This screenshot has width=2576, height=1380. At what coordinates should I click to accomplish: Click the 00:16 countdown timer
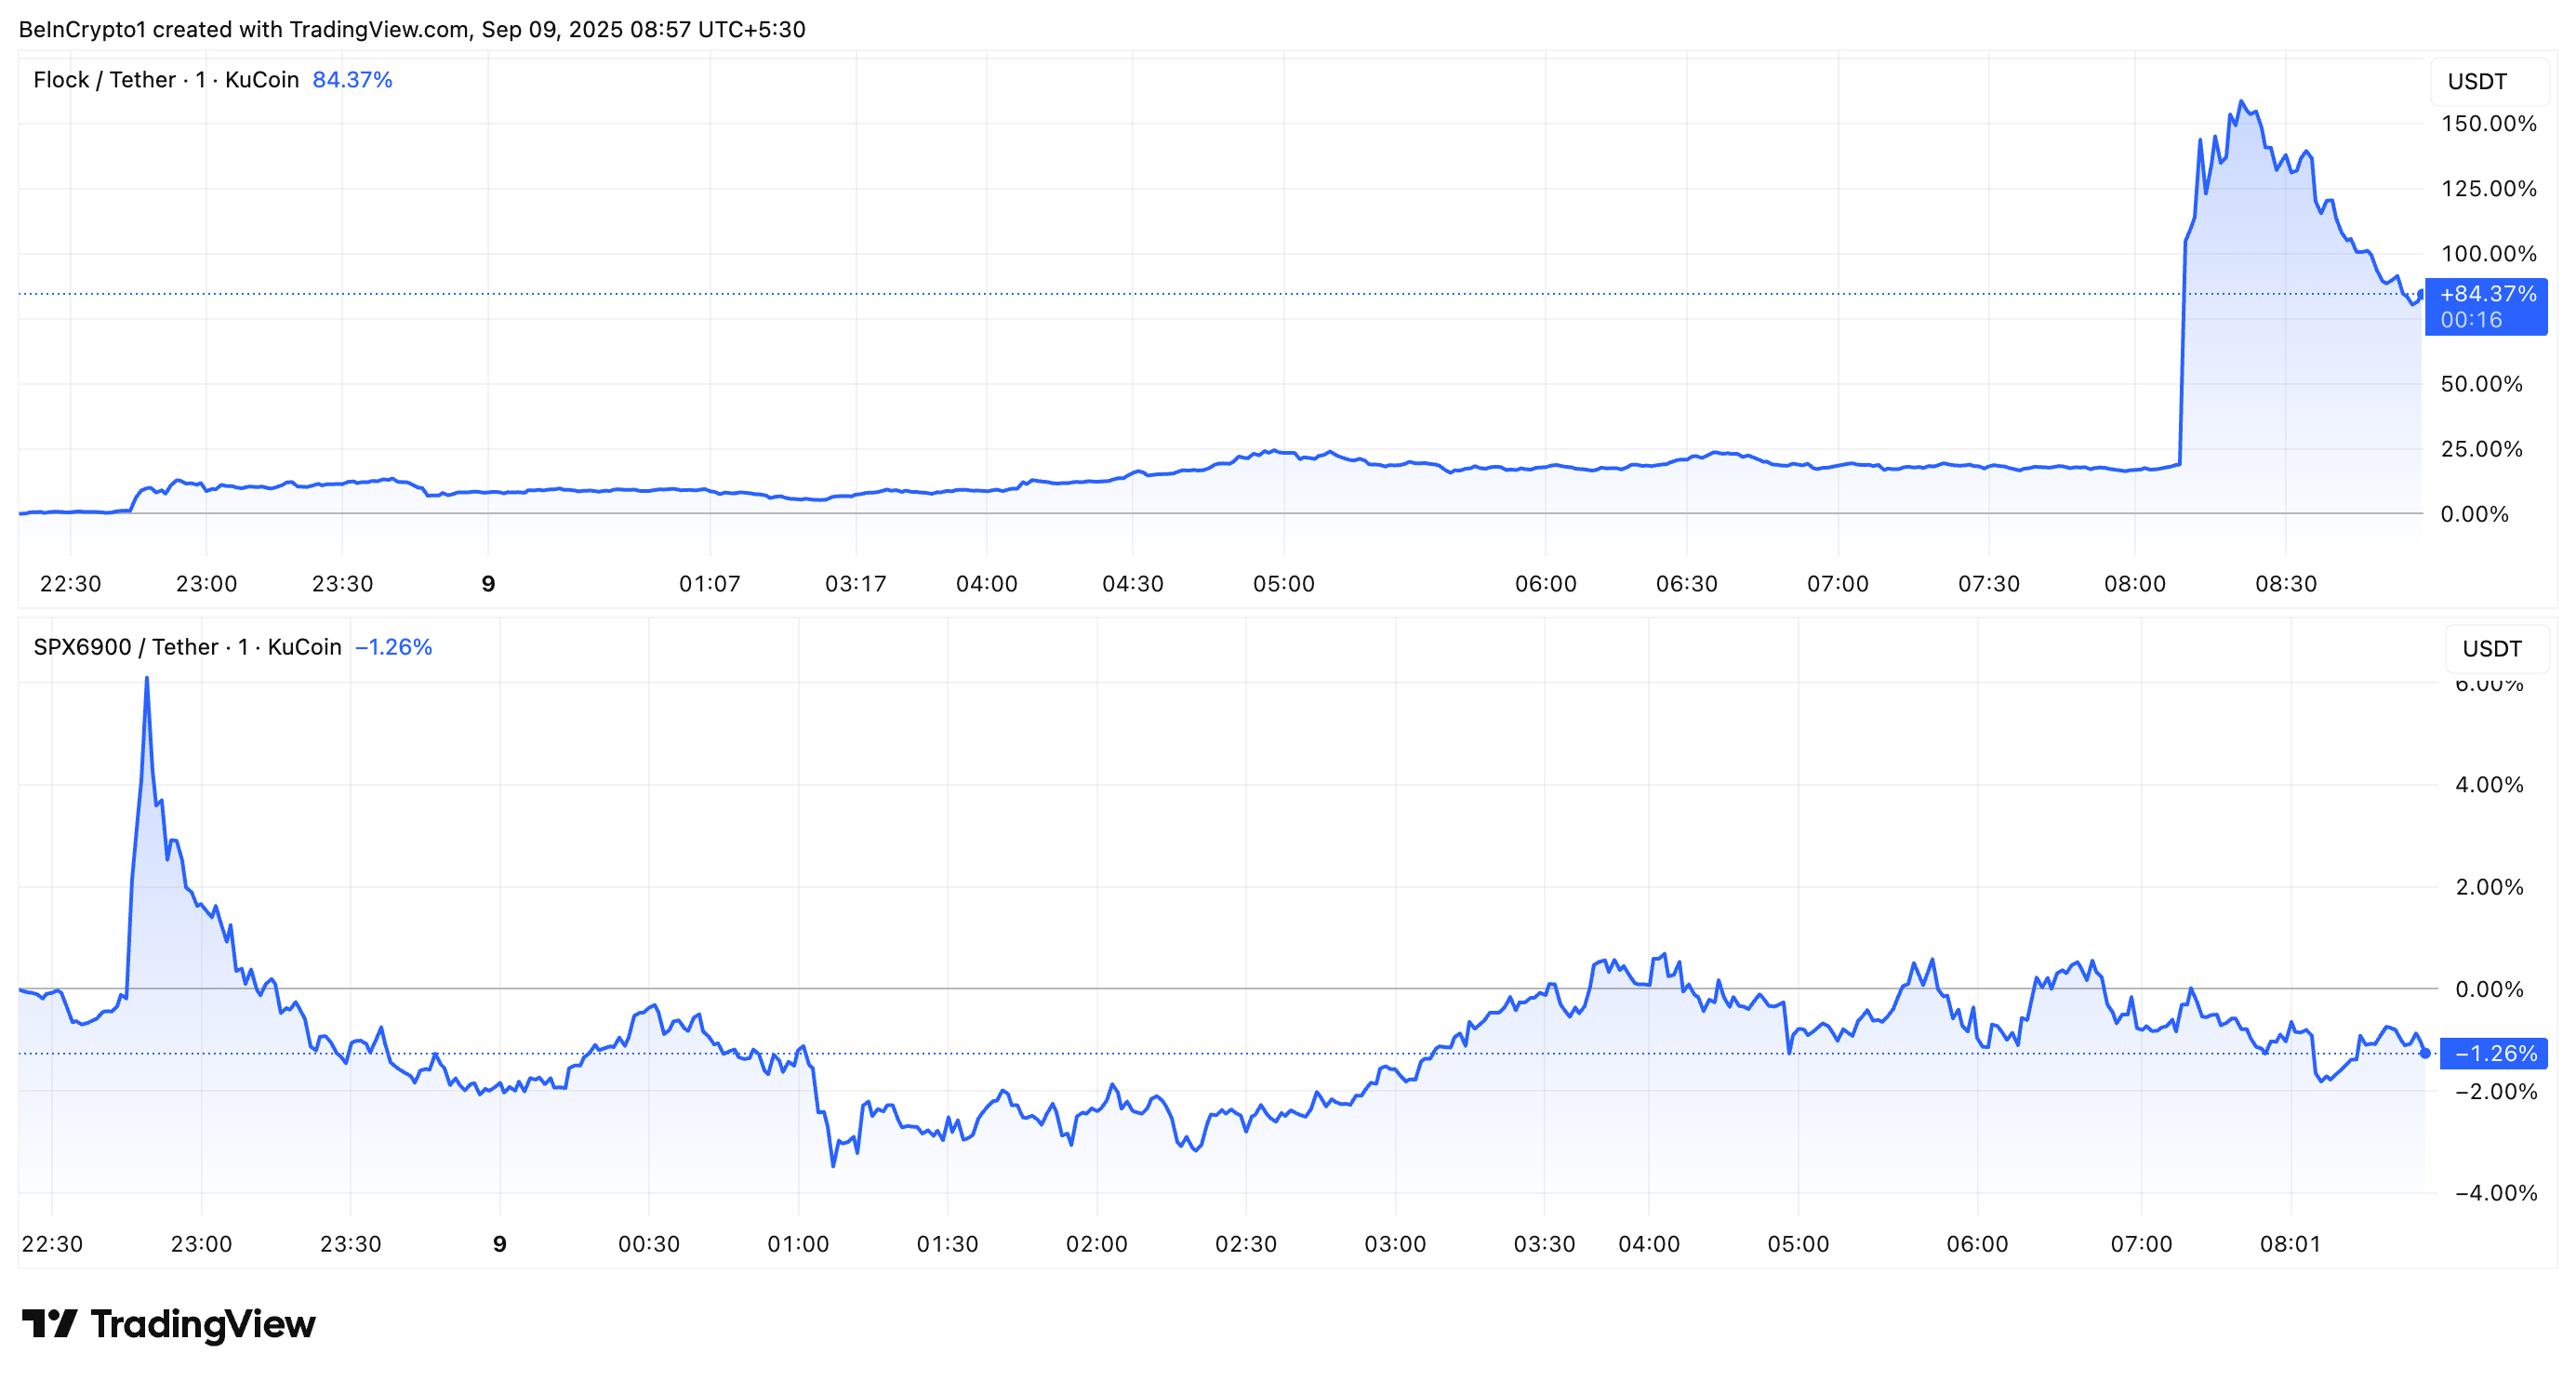[2470, 321]
